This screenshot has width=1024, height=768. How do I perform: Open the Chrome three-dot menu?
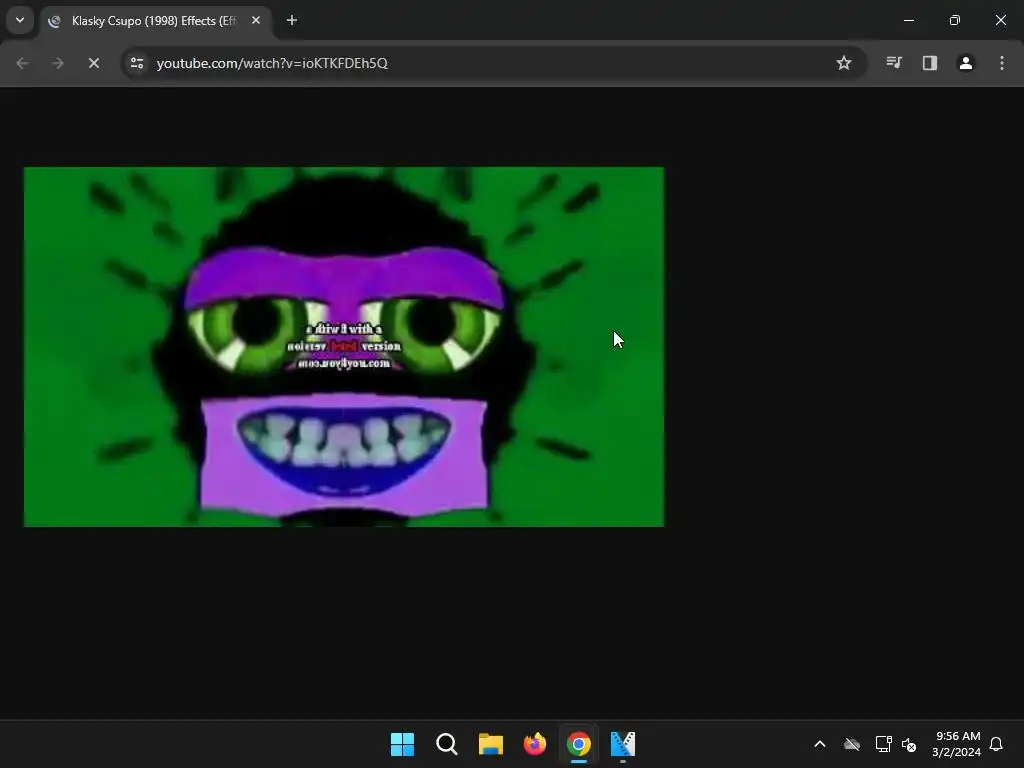tap(1002, 63)
